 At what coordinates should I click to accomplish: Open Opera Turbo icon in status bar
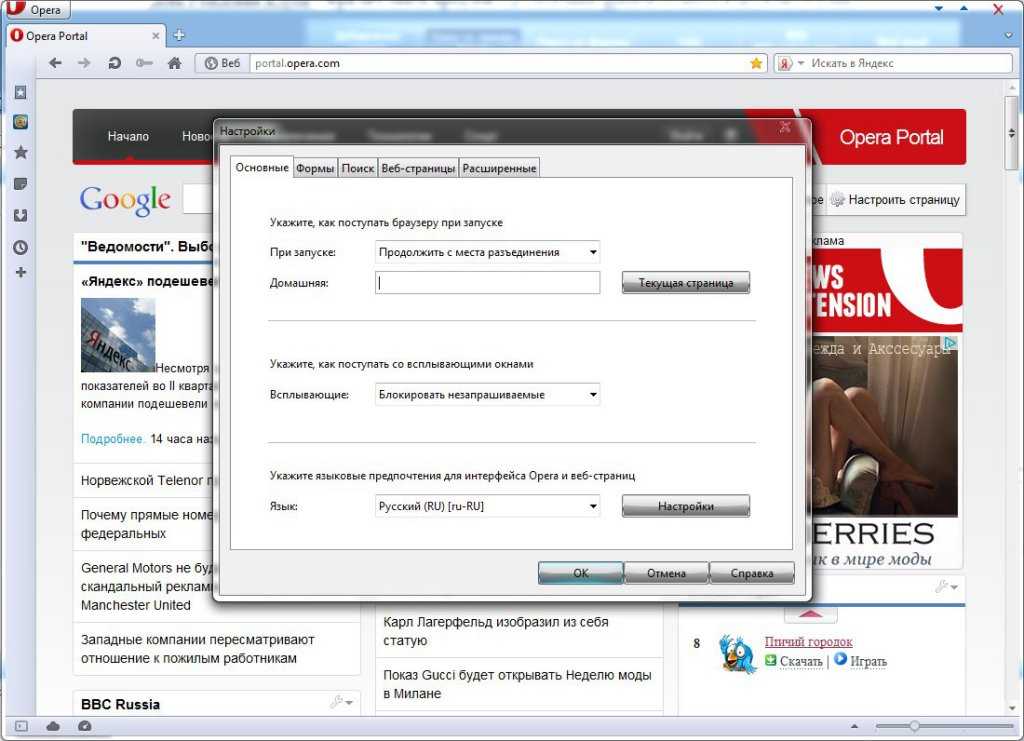pos(85,726)
